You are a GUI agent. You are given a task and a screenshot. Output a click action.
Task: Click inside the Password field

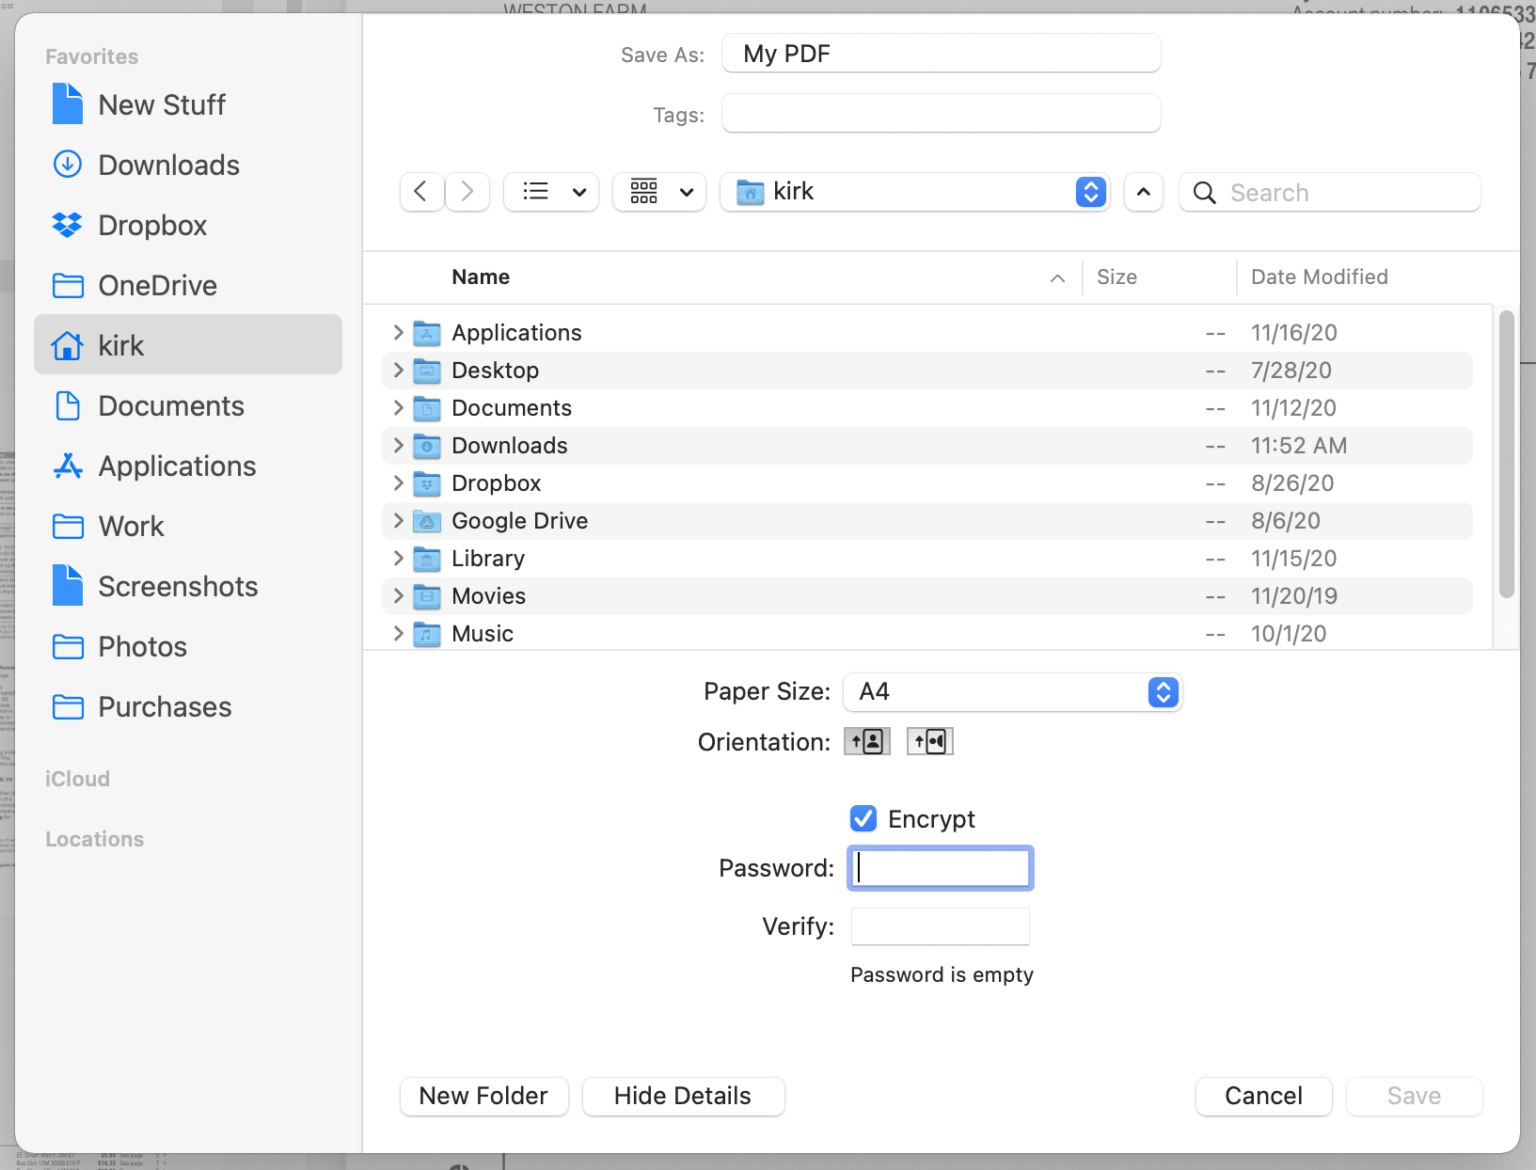[x=939, y=867]
